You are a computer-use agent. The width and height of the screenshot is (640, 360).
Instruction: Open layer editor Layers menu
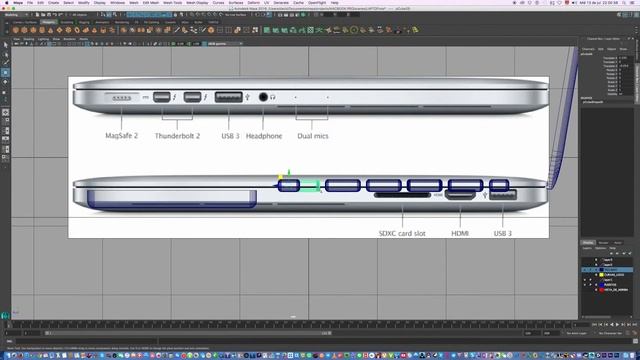pyautogui.click(x=587, y=248)
